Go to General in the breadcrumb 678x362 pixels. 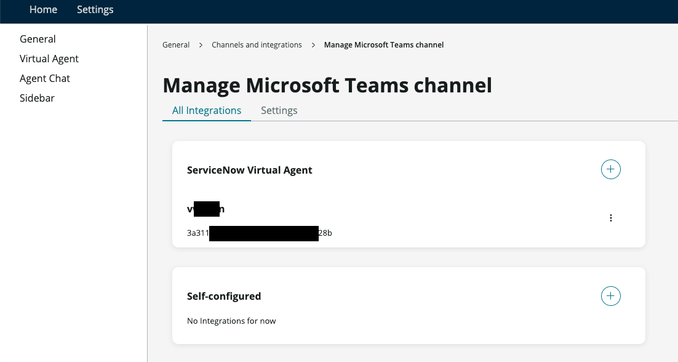176,45
